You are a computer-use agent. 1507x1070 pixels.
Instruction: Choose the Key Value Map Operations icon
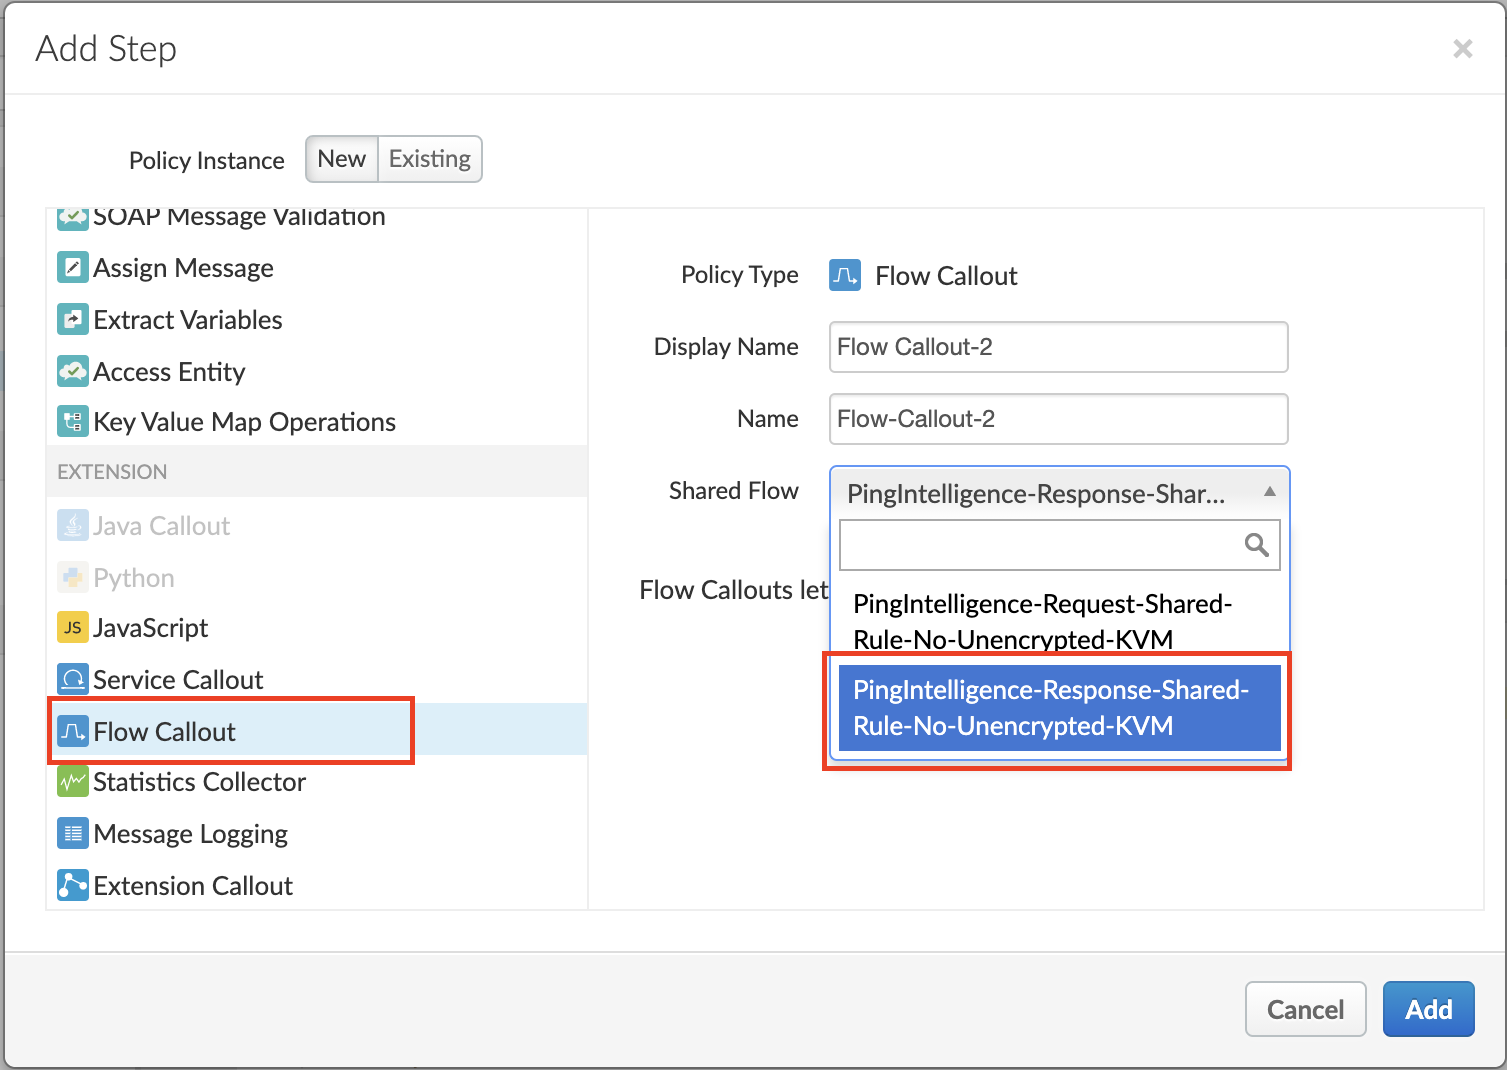pyautogui.click(x=72, y=422)
